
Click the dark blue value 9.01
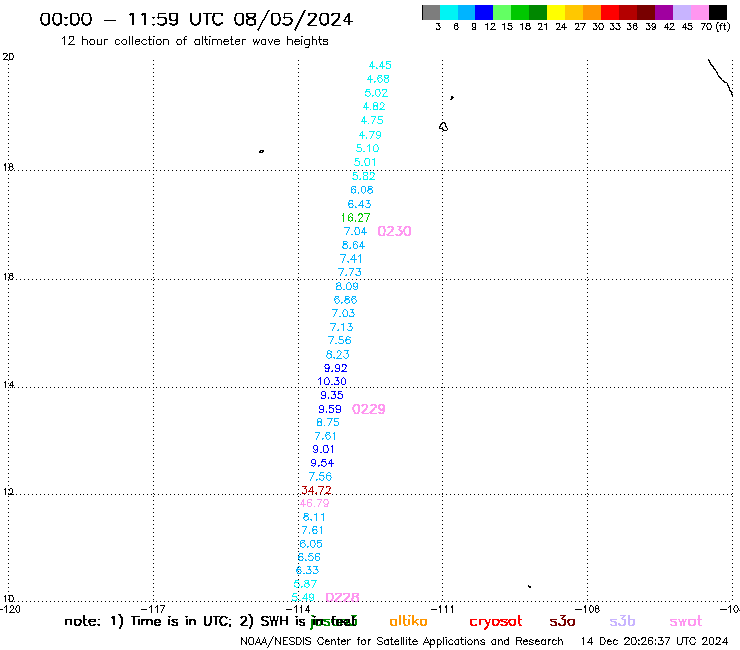pos(323,449)
